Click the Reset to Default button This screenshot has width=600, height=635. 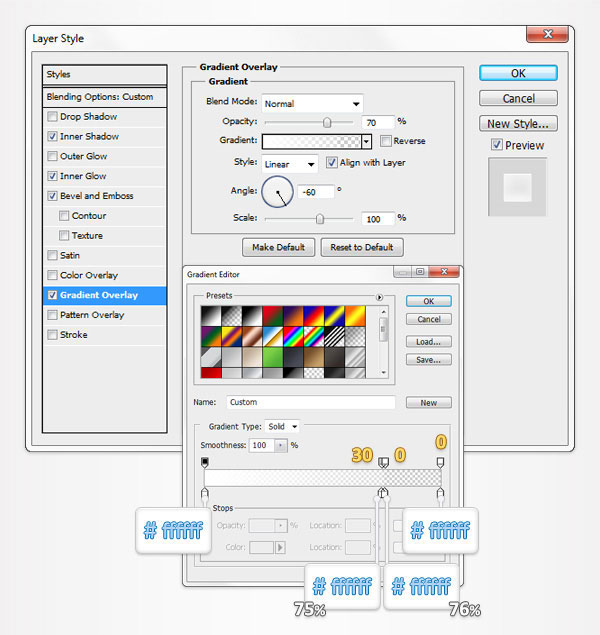[362, 247]
